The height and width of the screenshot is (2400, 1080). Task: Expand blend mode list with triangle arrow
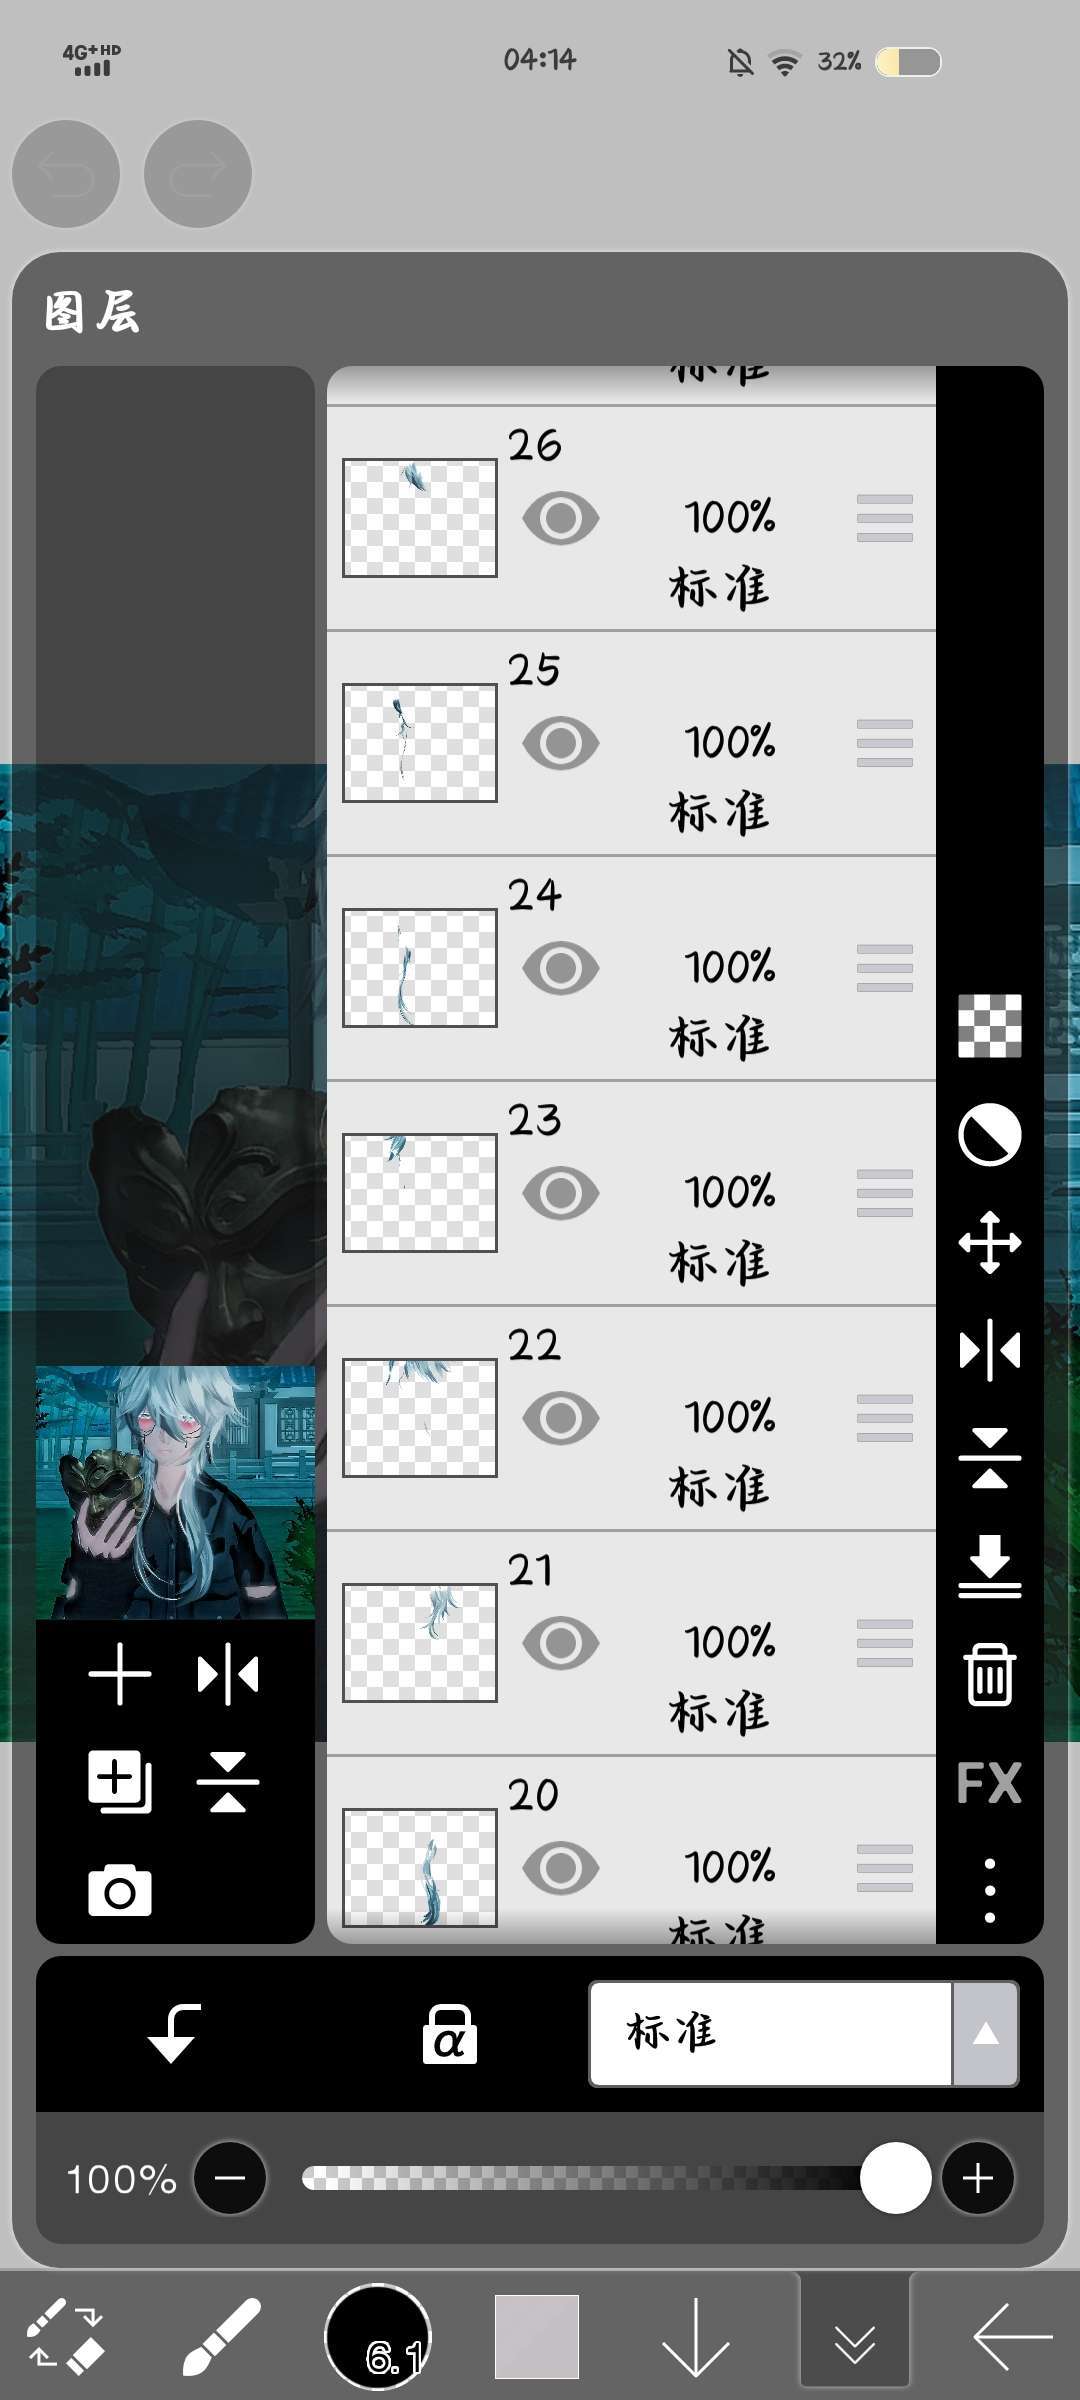pos(986,2034)
